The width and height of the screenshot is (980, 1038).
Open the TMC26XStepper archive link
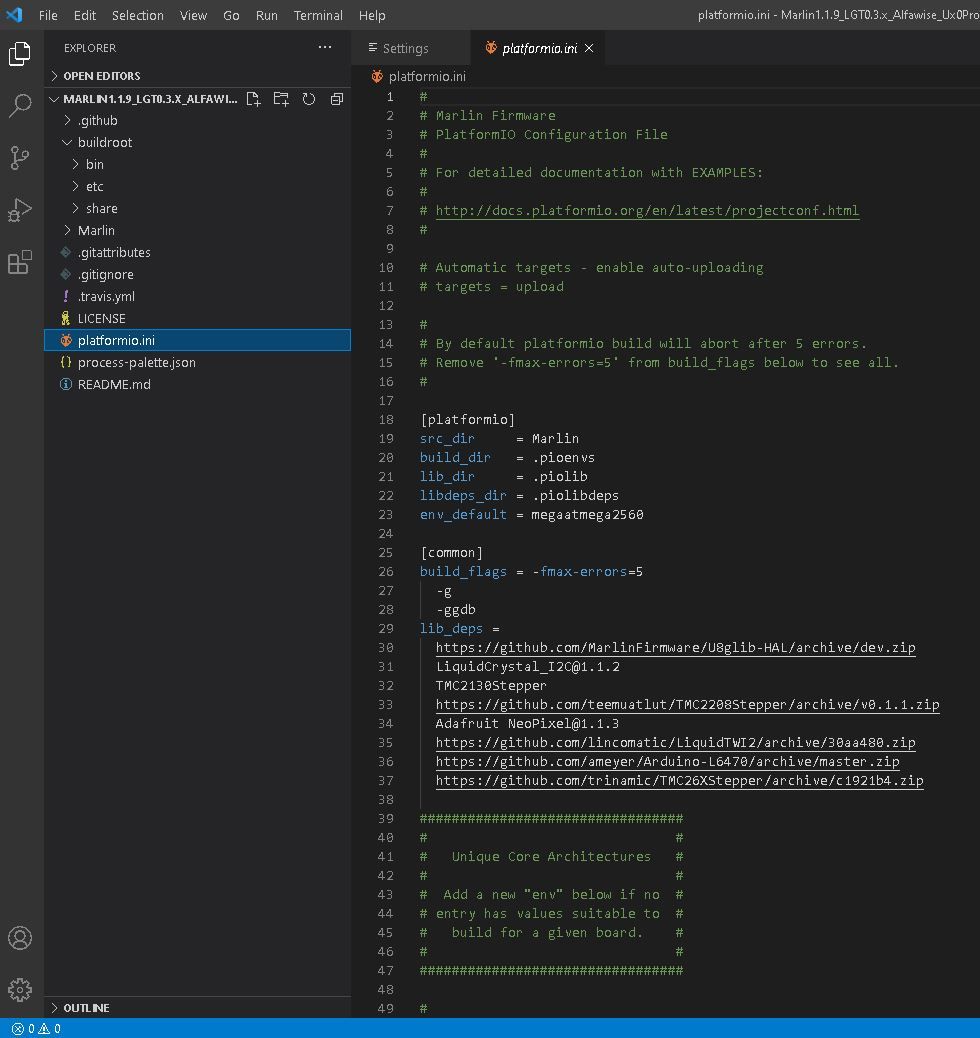tap(679, 780)
